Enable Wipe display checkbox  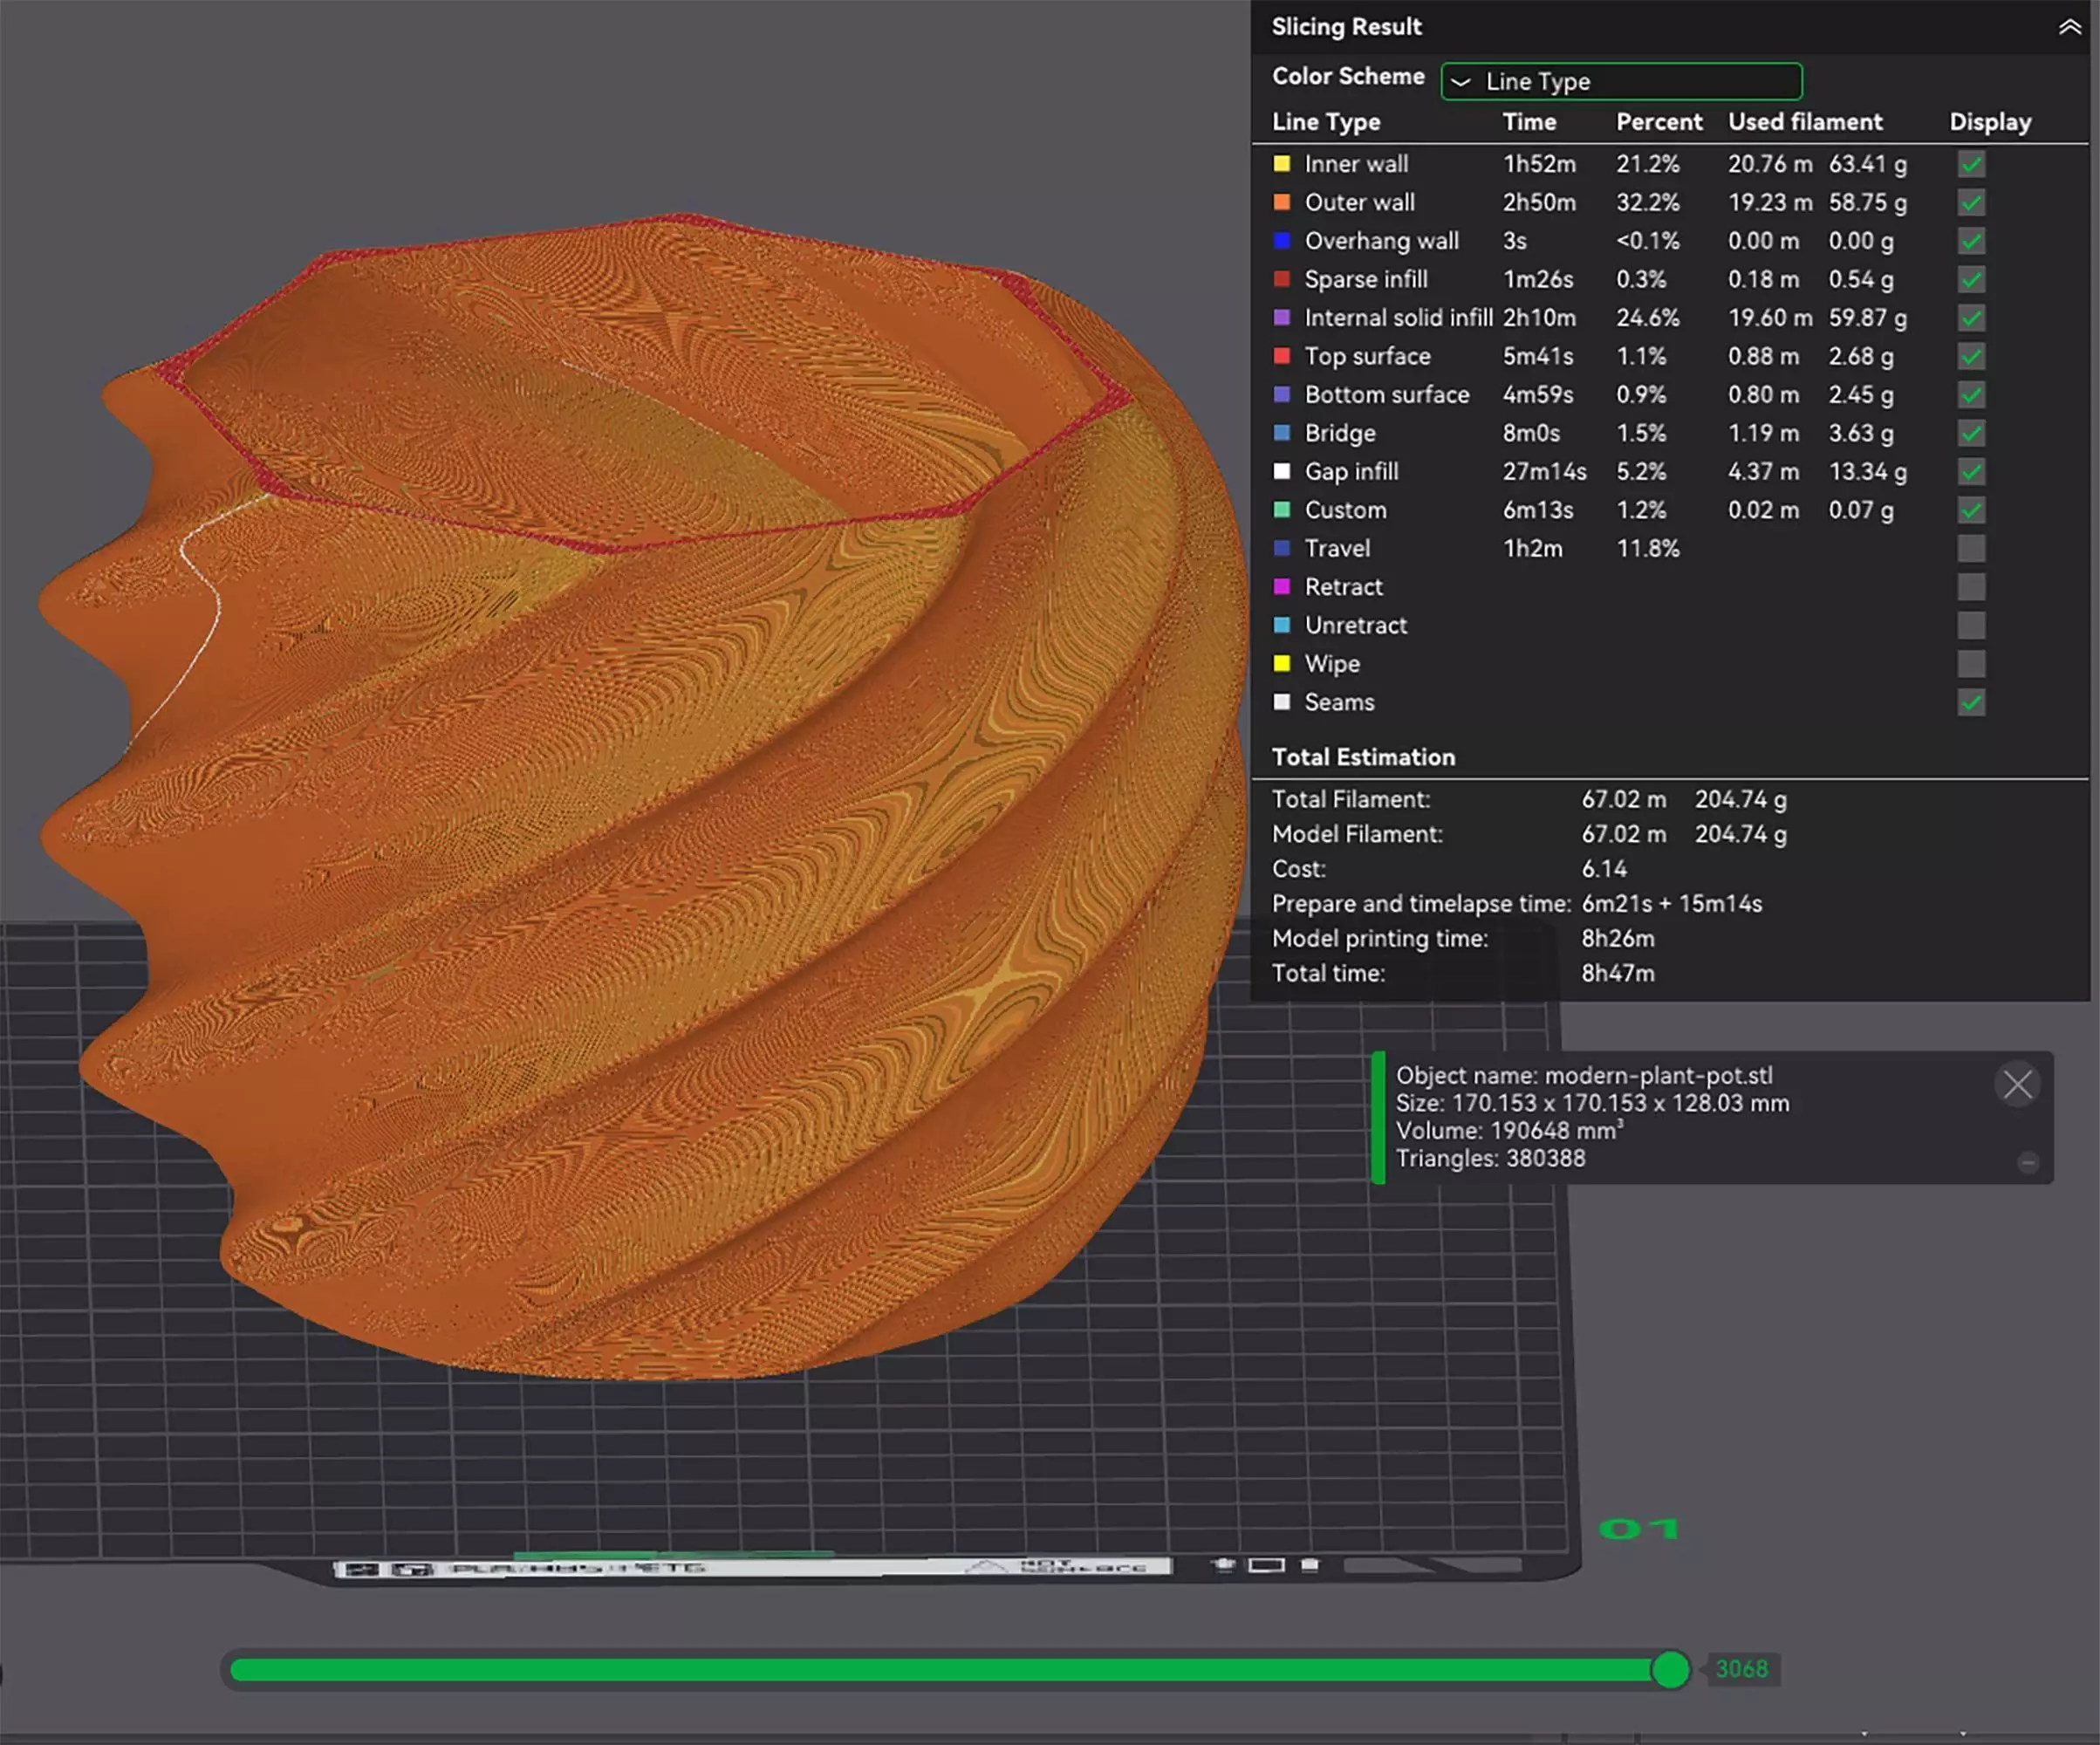(x=1971, y=664)
